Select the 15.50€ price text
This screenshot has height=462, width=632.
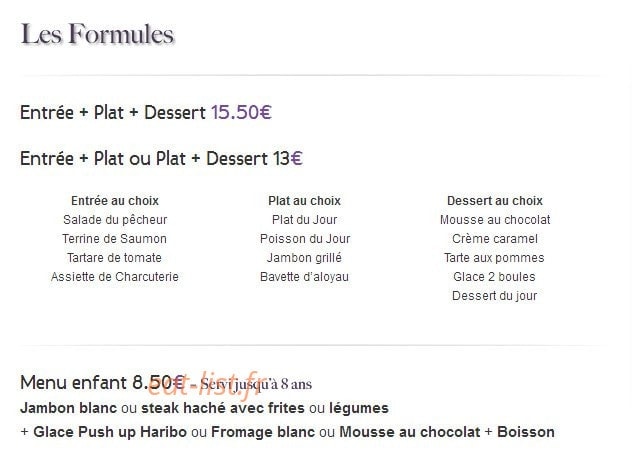click(x=241, y=112)
